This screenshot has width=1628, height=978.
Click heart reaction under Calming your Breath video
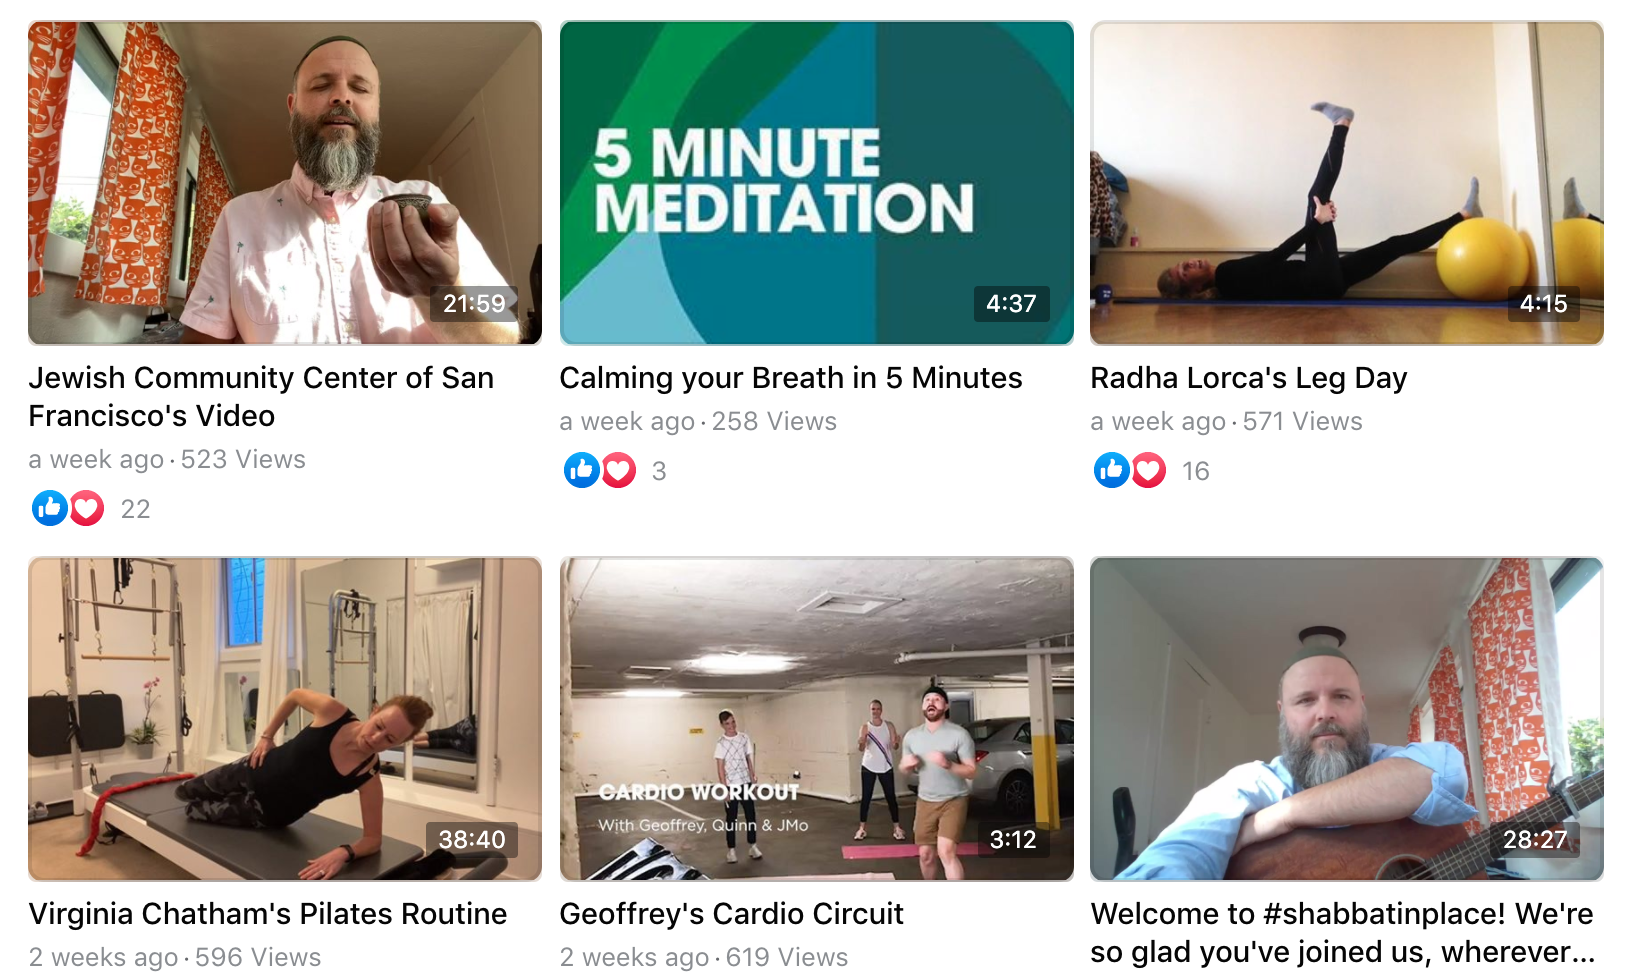tap(619, 470)
